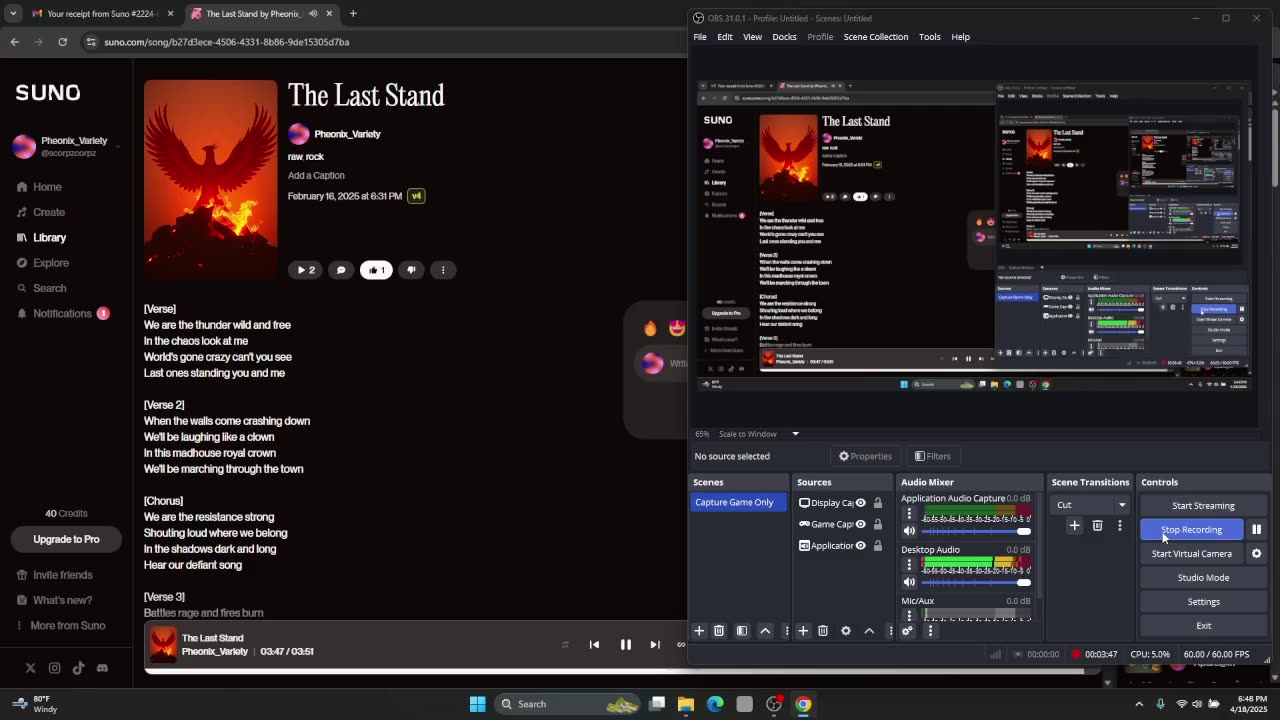This screenshot has height=720, width=1280.
Task: Add a scene transition with plus icon
Action: [1074, 525]
